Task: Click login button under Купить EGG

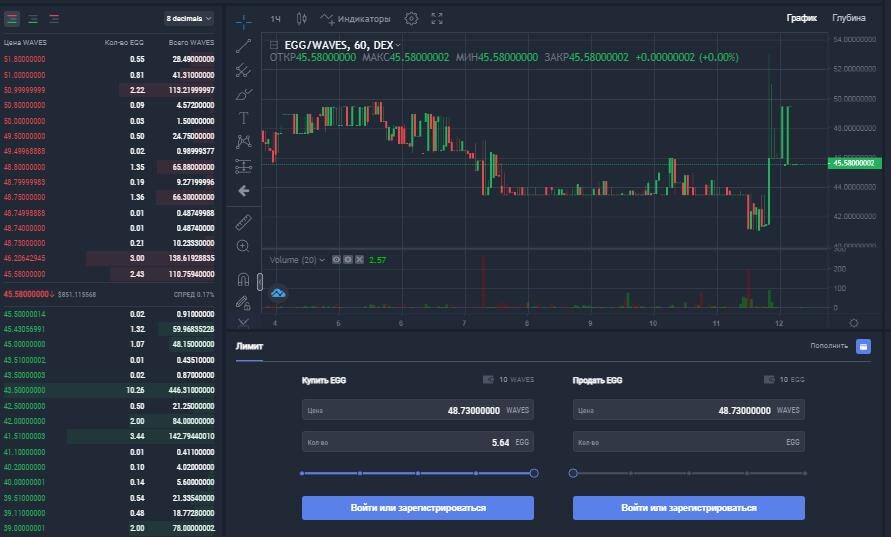Action: pos(418,507)
